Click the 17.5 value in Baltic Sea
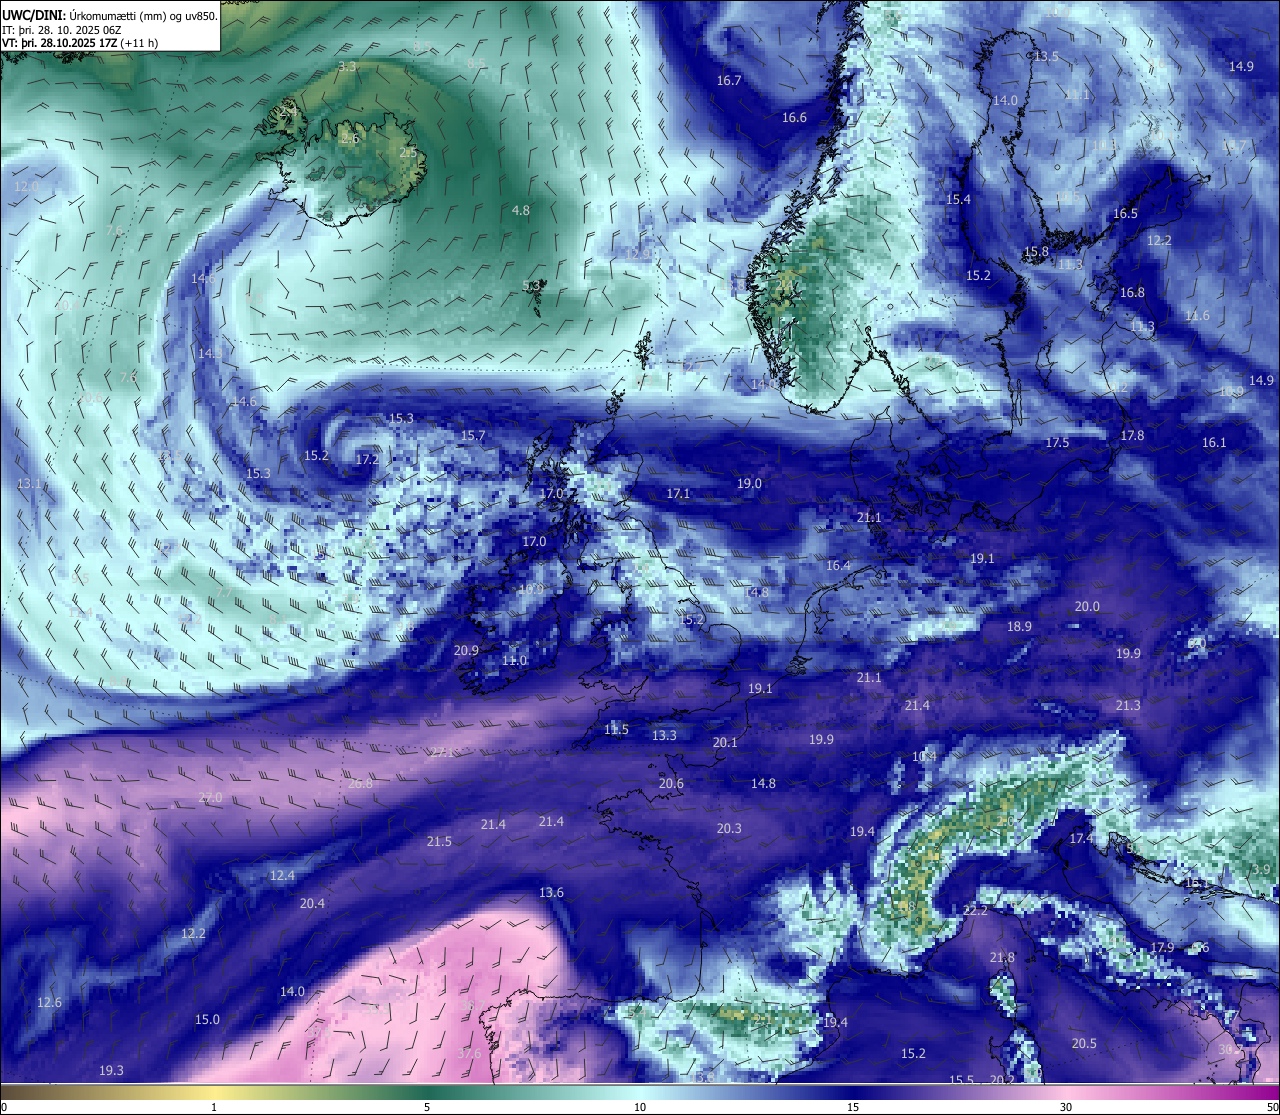The width and height of the screenshot is (1280, 1115). coord(1057,443)
